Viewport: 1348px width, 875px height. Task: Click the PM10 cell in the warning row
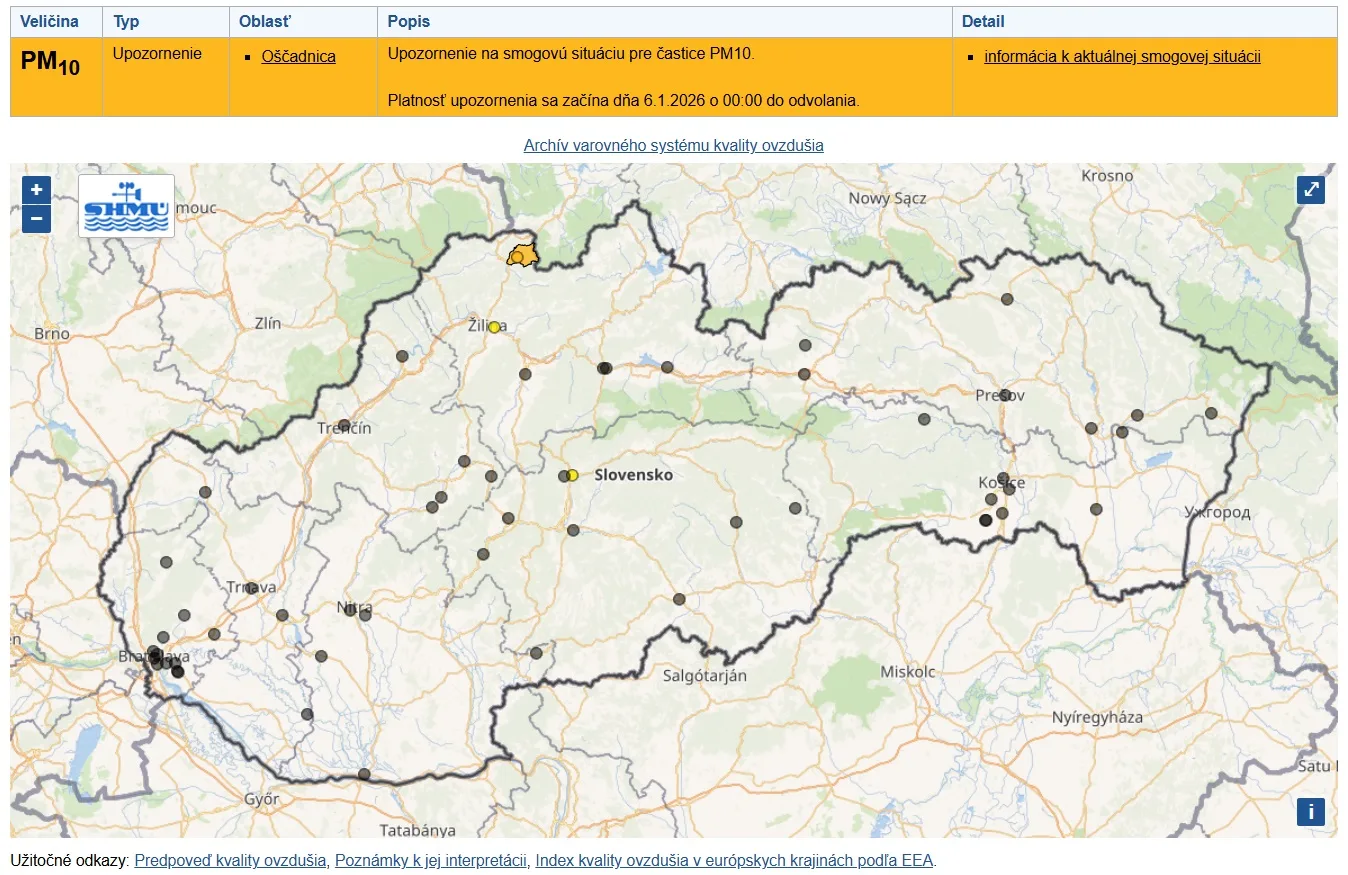point(50,63)
